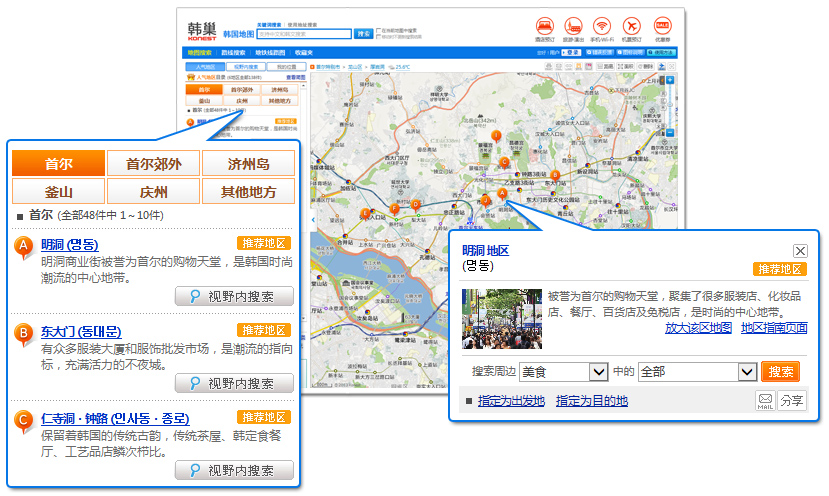Open the 美食 category dropdown
The image size is (829, 496).
tap(598, 372)
